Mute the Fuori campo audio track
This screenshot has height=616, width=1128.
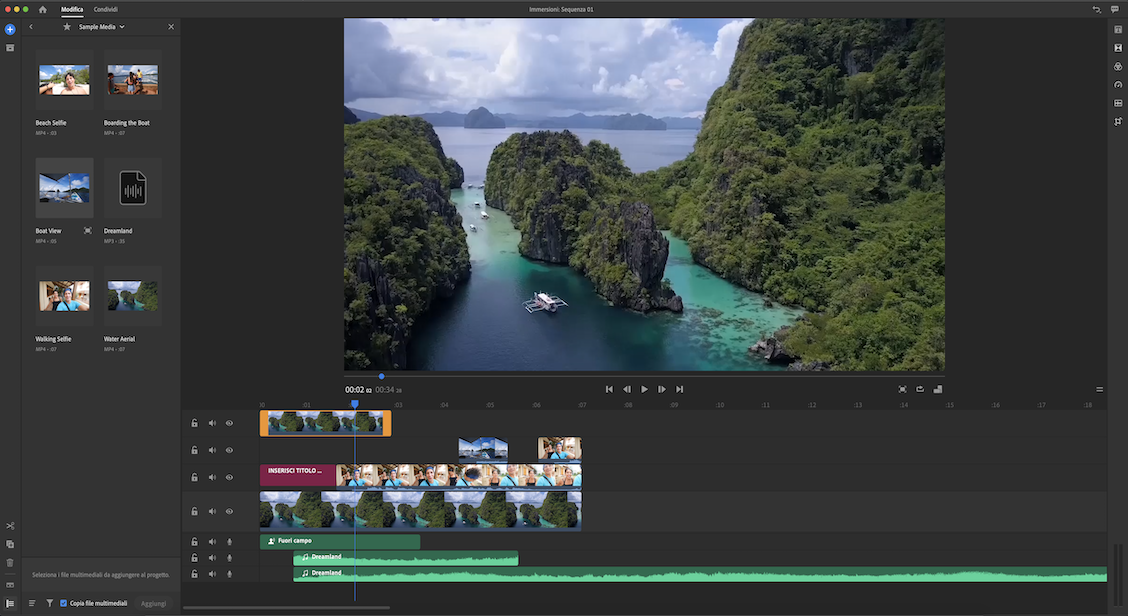coord(212,541)
